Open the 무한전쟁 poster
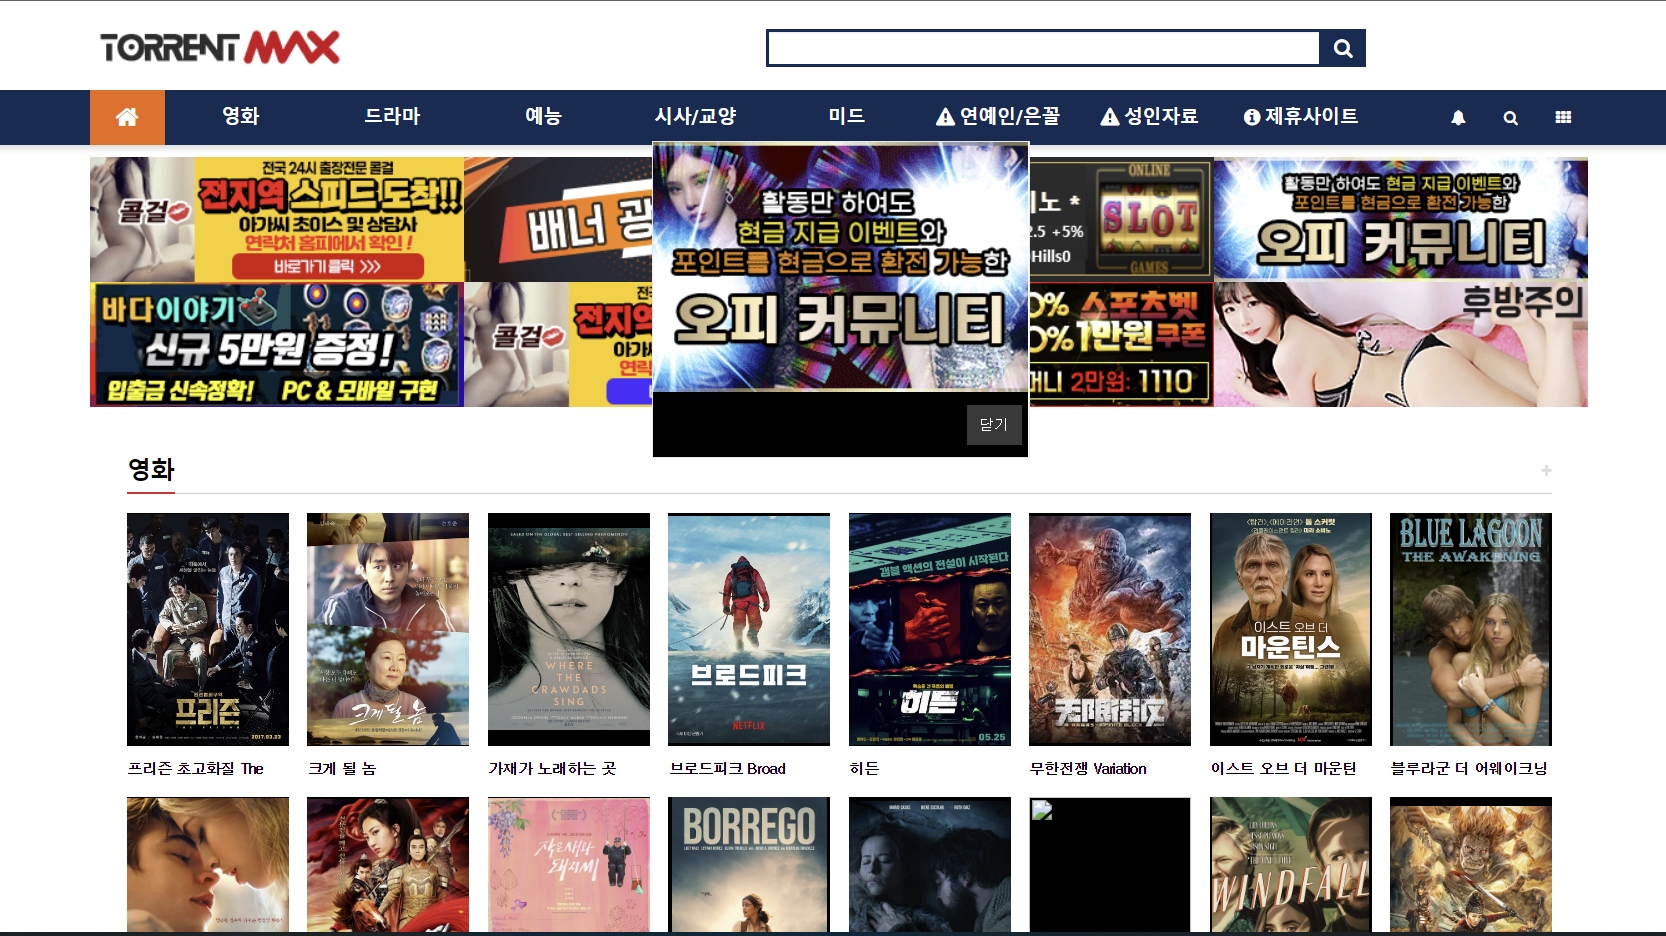1666x936 pixels. click(x=1110, y=629)
